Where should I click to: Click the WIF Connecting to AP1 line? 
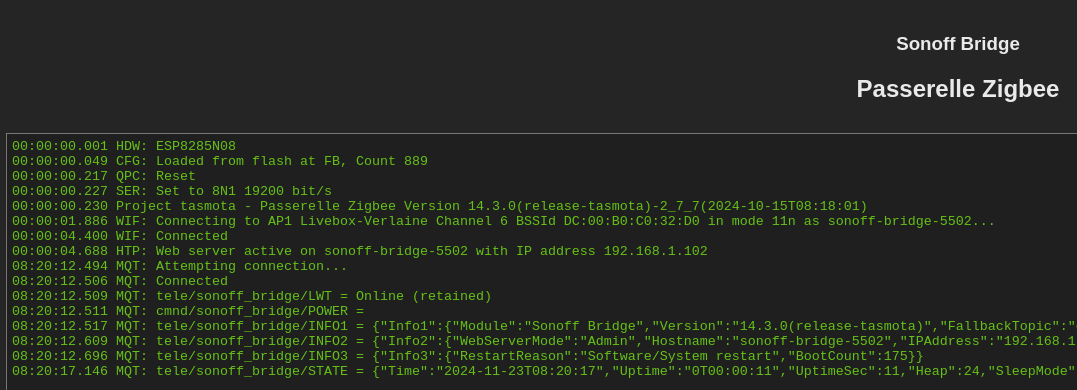point(503,221)
